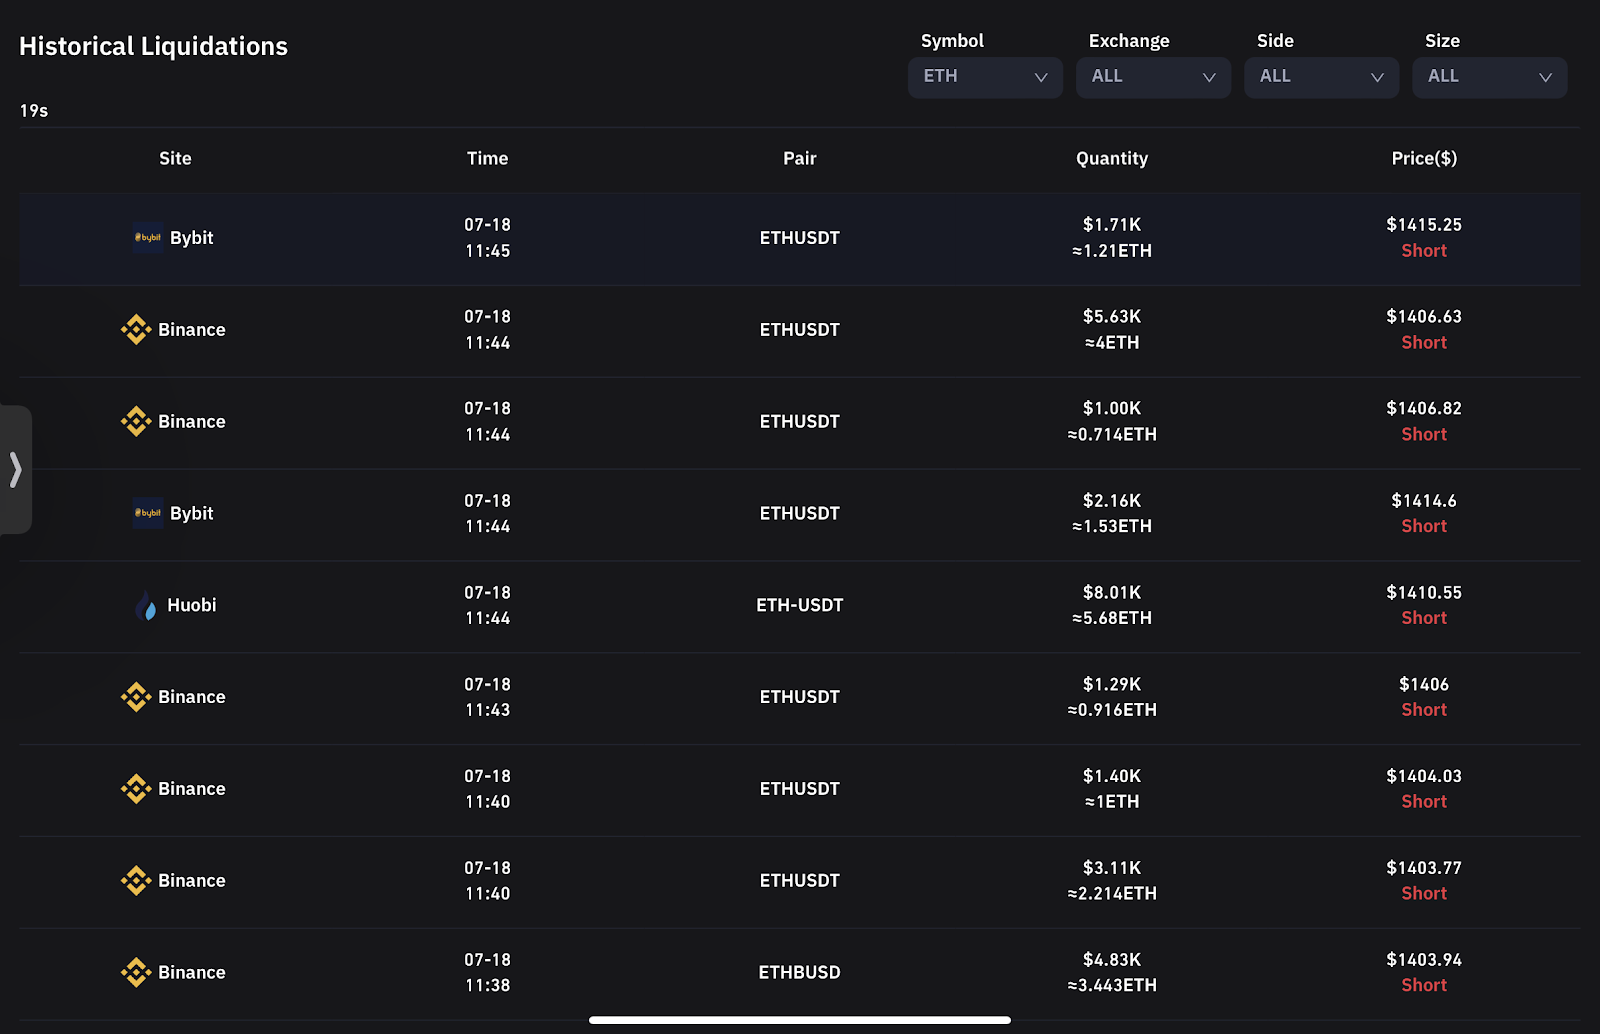This screenshot has height=1034, width=1600.
Task: Click Short label under $1404.03
Action: point(1424,802)
